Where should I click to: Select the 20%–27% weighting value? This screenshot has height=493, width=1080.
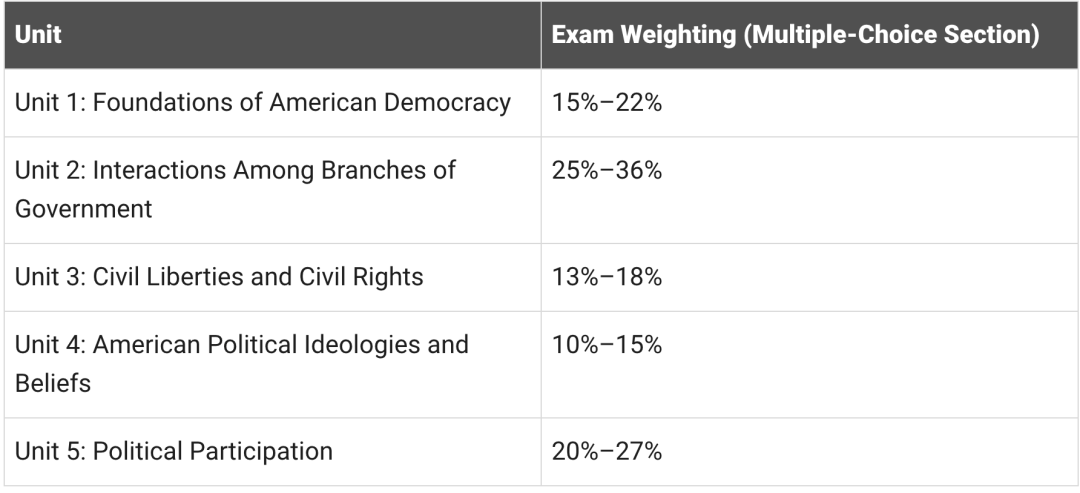pos(606,451)
